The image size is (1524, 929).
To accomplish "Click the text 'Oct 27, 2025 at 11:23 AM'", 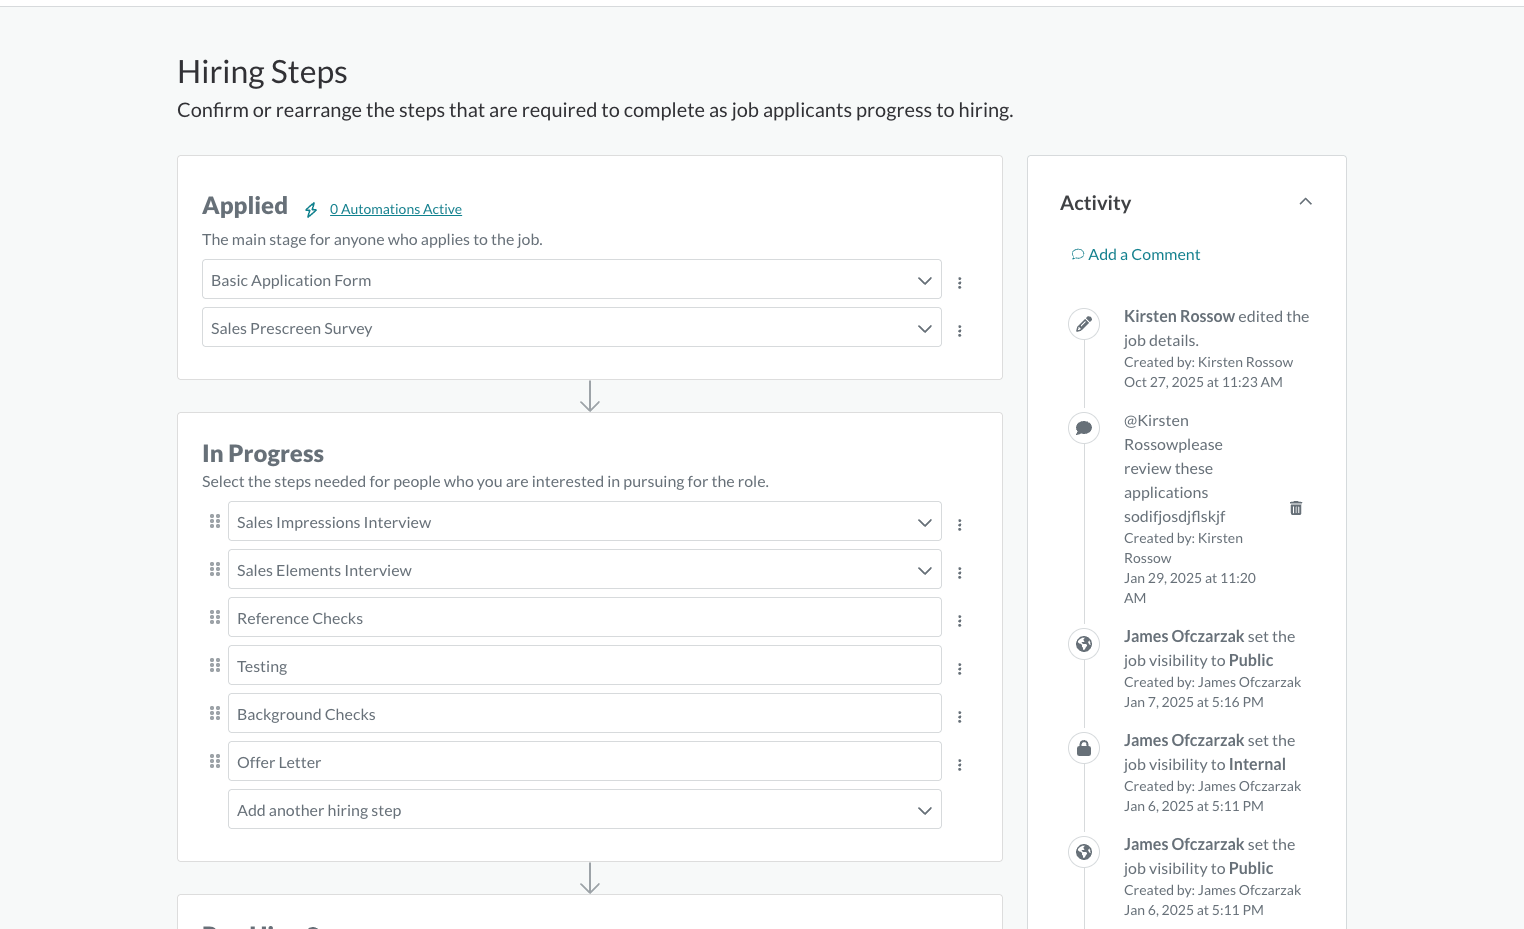I will coord(1203,382).
